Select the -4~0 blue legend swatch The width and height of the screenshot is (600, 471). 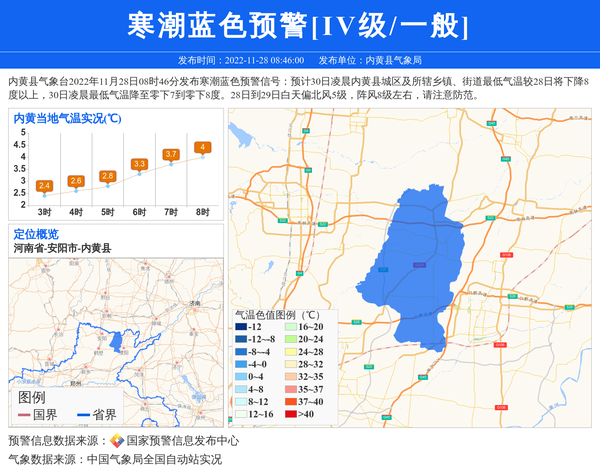pos(241,365)
